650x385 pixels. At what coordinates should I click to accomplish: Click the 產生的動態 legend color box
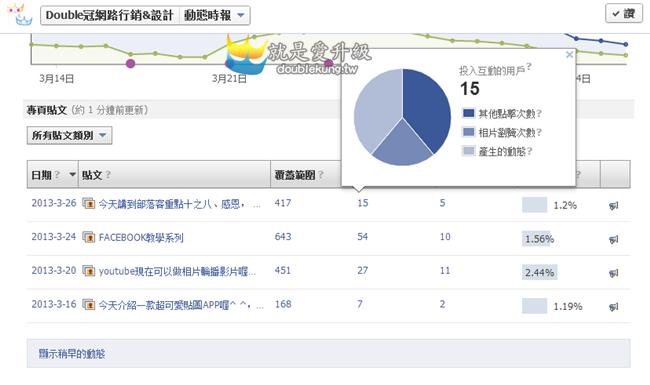468,151
